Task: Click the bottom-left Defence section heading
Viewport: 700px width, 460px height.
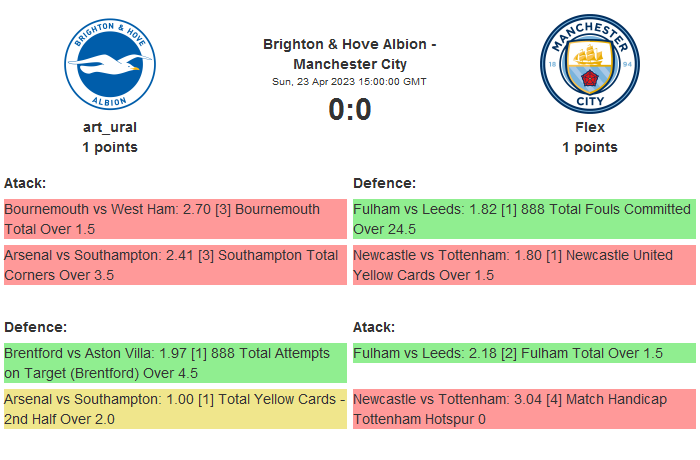Action: click(x=36, y=327)
